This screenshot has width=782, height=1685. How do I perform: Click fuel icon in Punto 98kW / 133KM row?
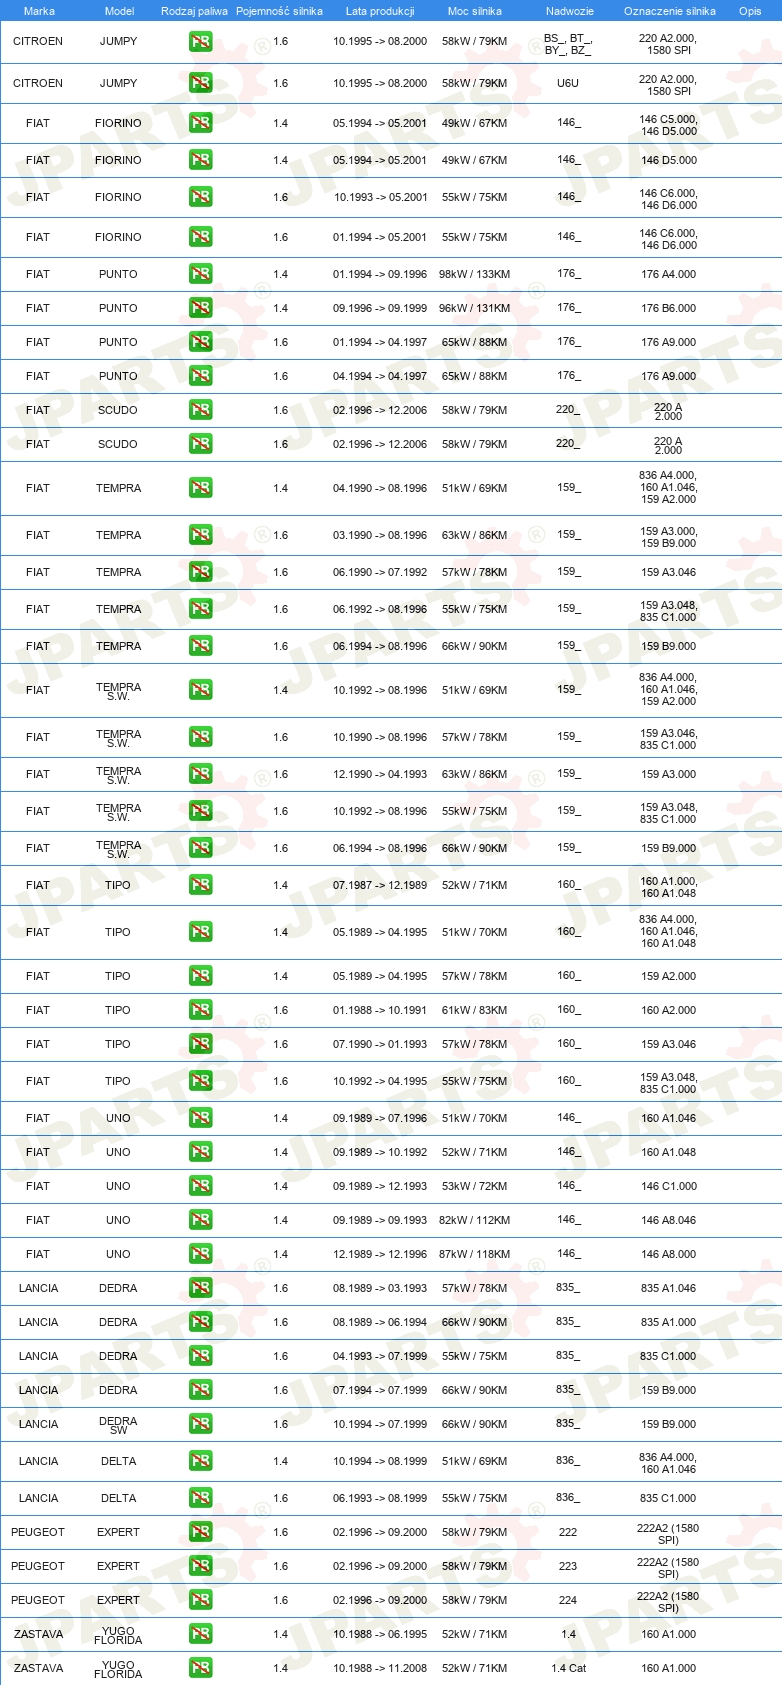click(x=201, y=274)
